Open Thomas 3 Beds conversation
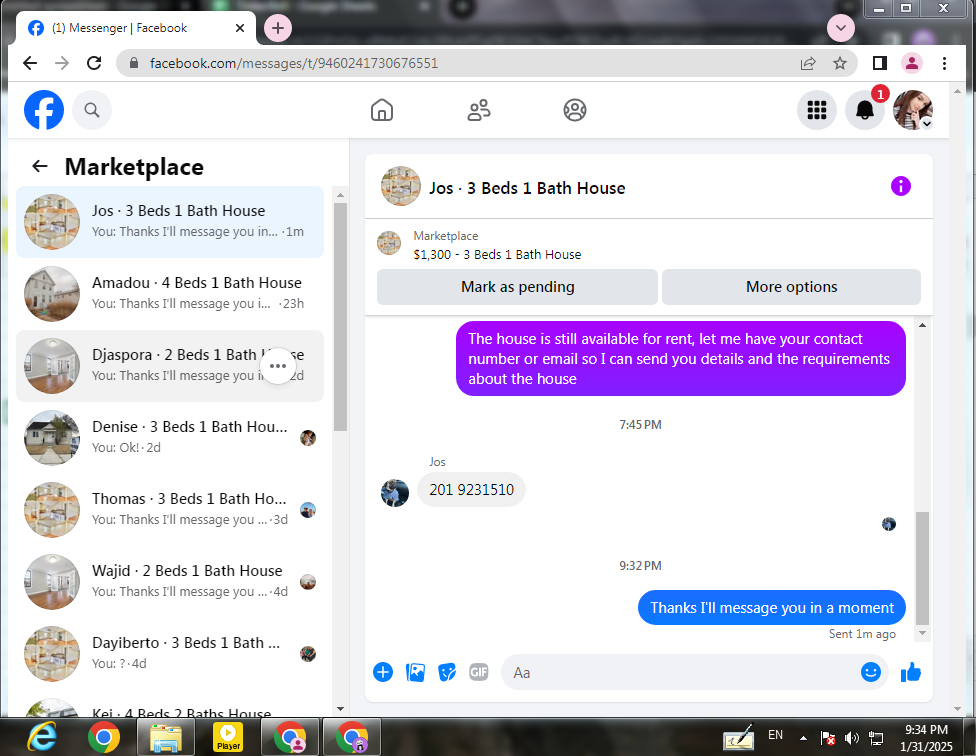The image size is (976, 756). pos(170,510)
